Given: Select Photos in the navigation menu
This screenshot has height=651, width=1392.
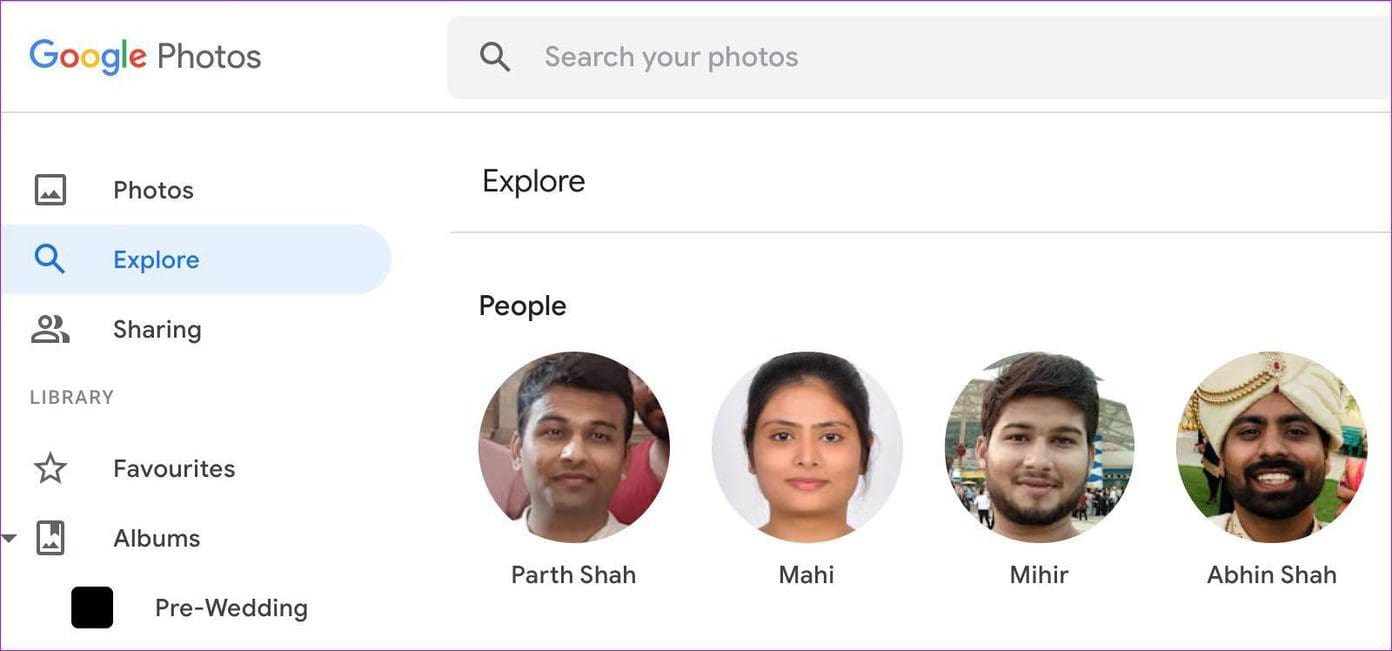Looking at the screenshot, I should 153,189.
